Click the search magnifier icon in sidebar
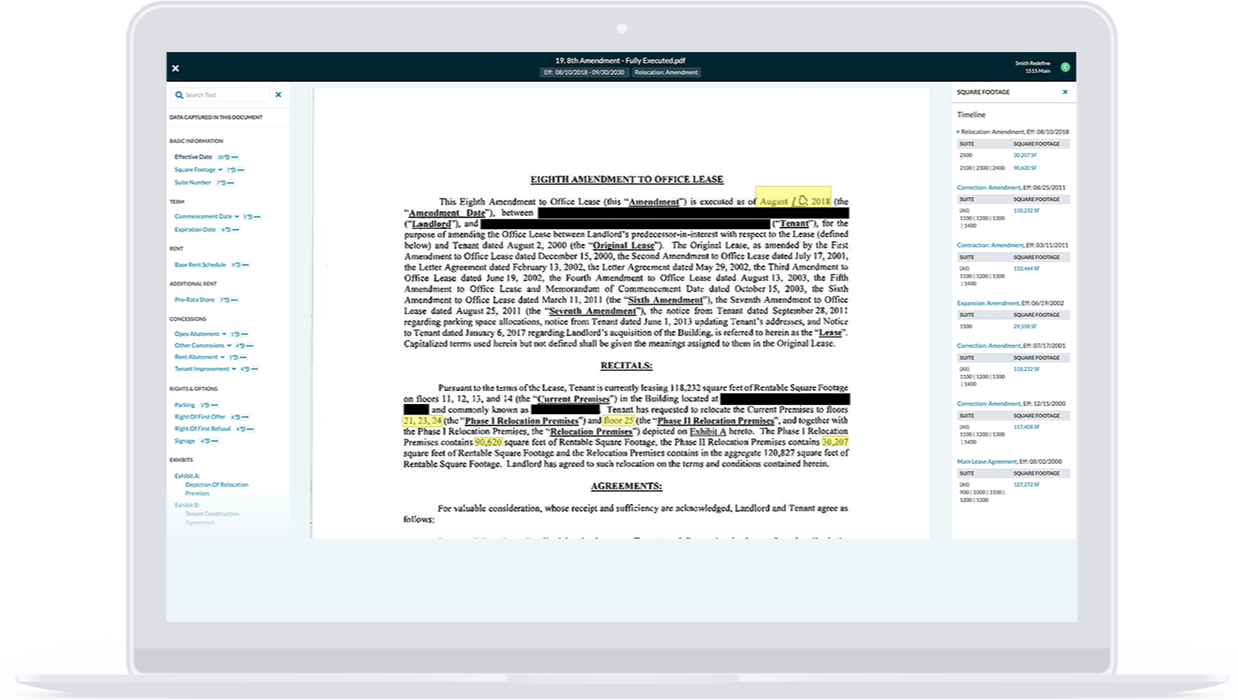The height and width of the screenshot is (700, 1238). click(179, 95)
